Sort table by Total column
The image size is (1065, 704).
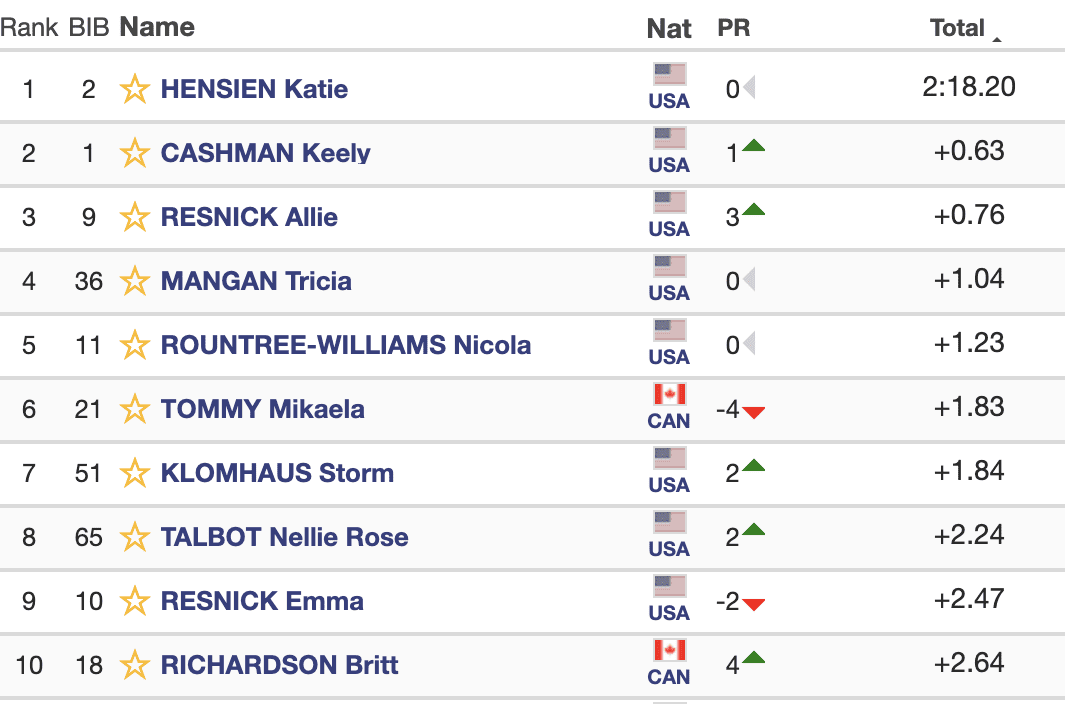(x=957, y=28)
